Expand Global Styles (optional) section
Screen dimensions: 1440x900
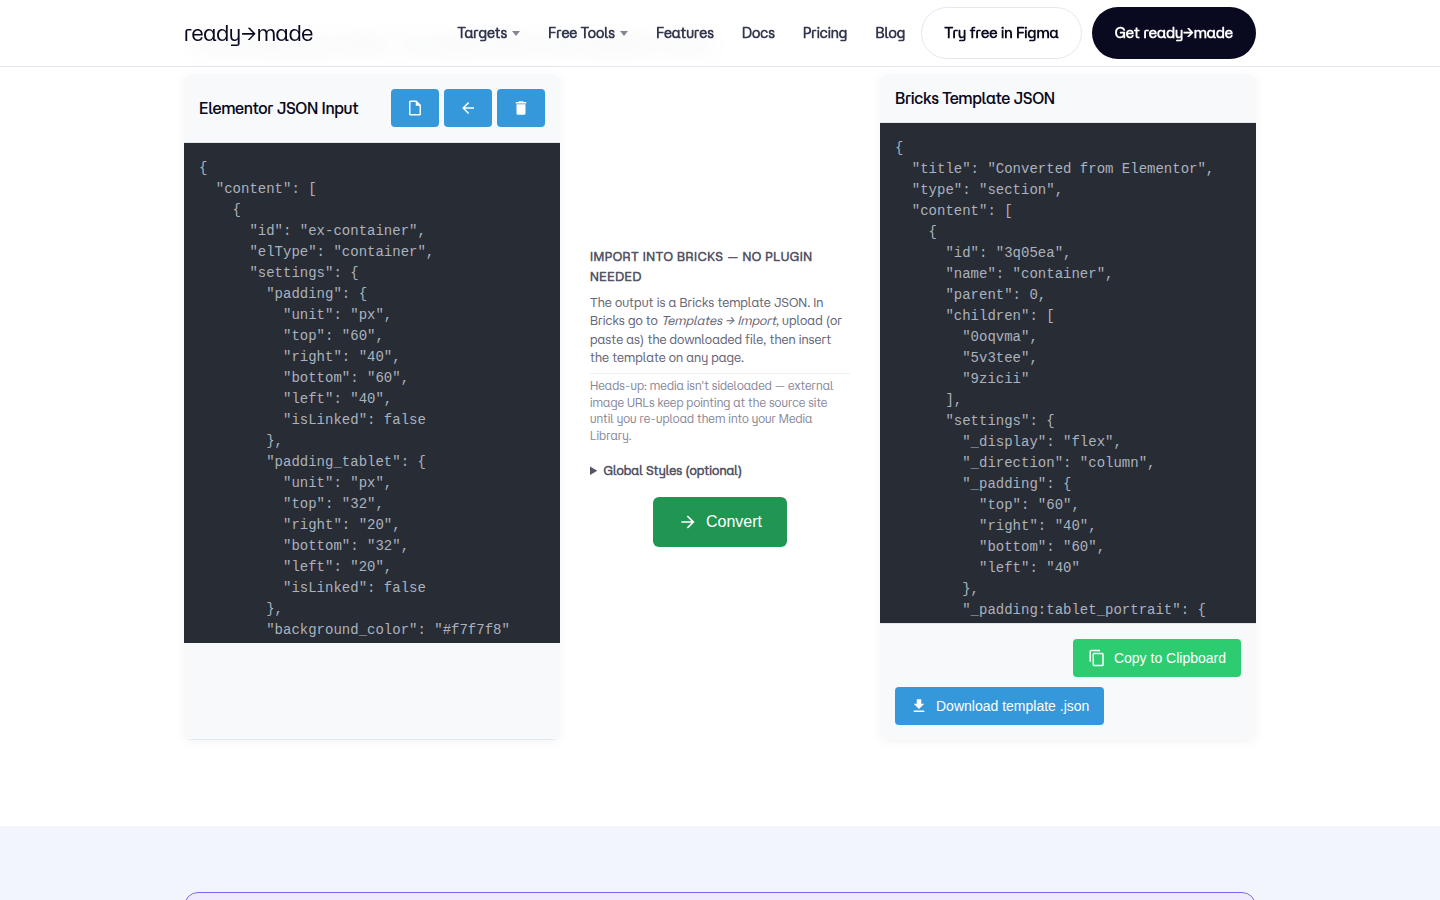(666, 471)
